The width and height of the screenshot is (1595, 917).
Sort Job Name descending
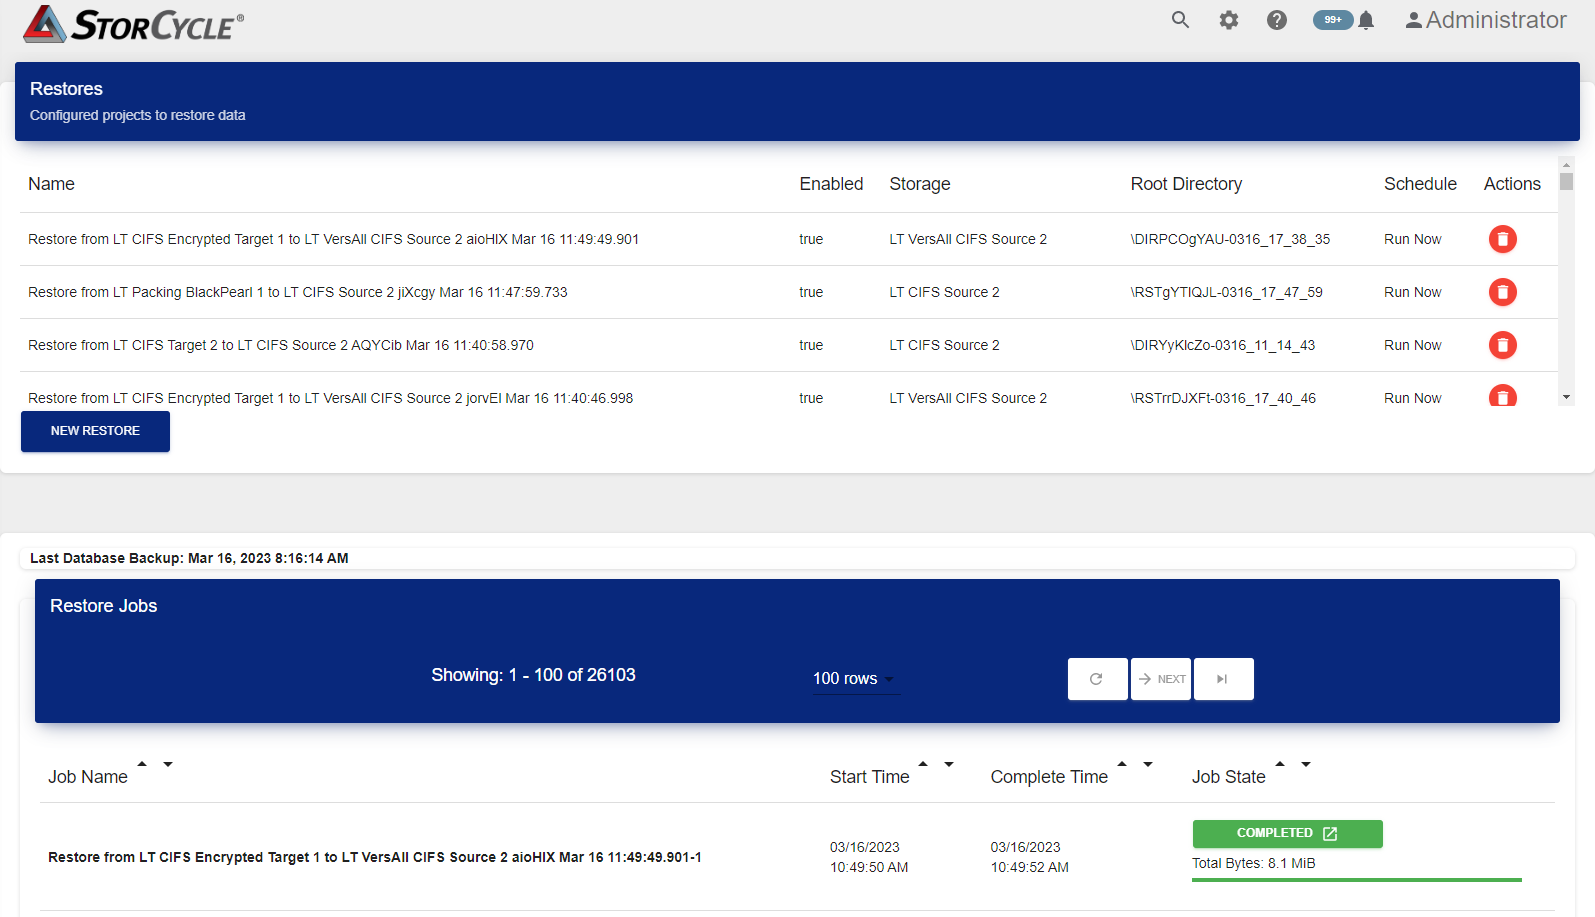(x=168, y=764)
